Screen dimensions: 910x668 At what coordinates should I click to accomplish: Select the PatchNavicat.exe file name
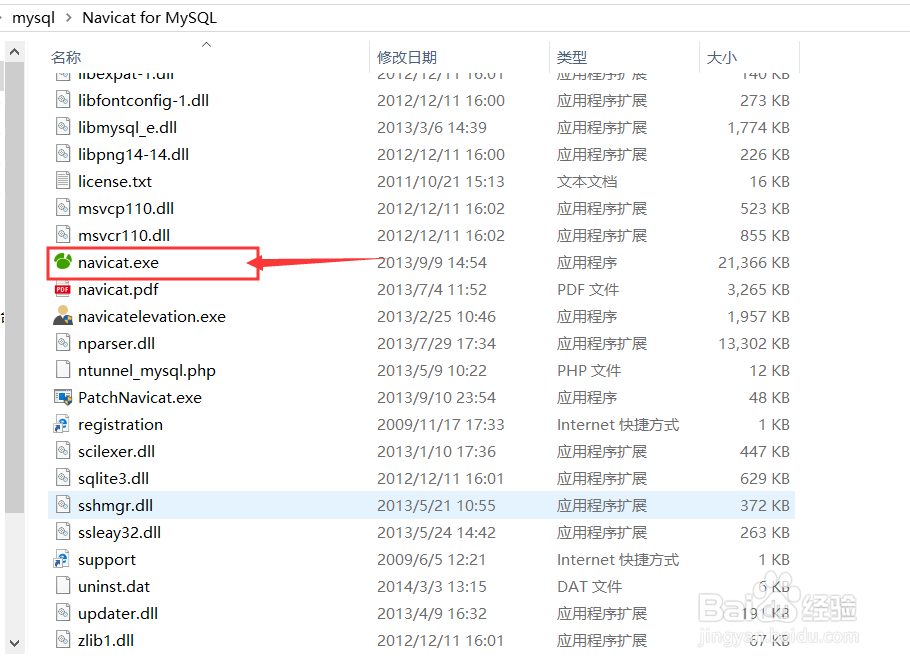pos(140,398)
